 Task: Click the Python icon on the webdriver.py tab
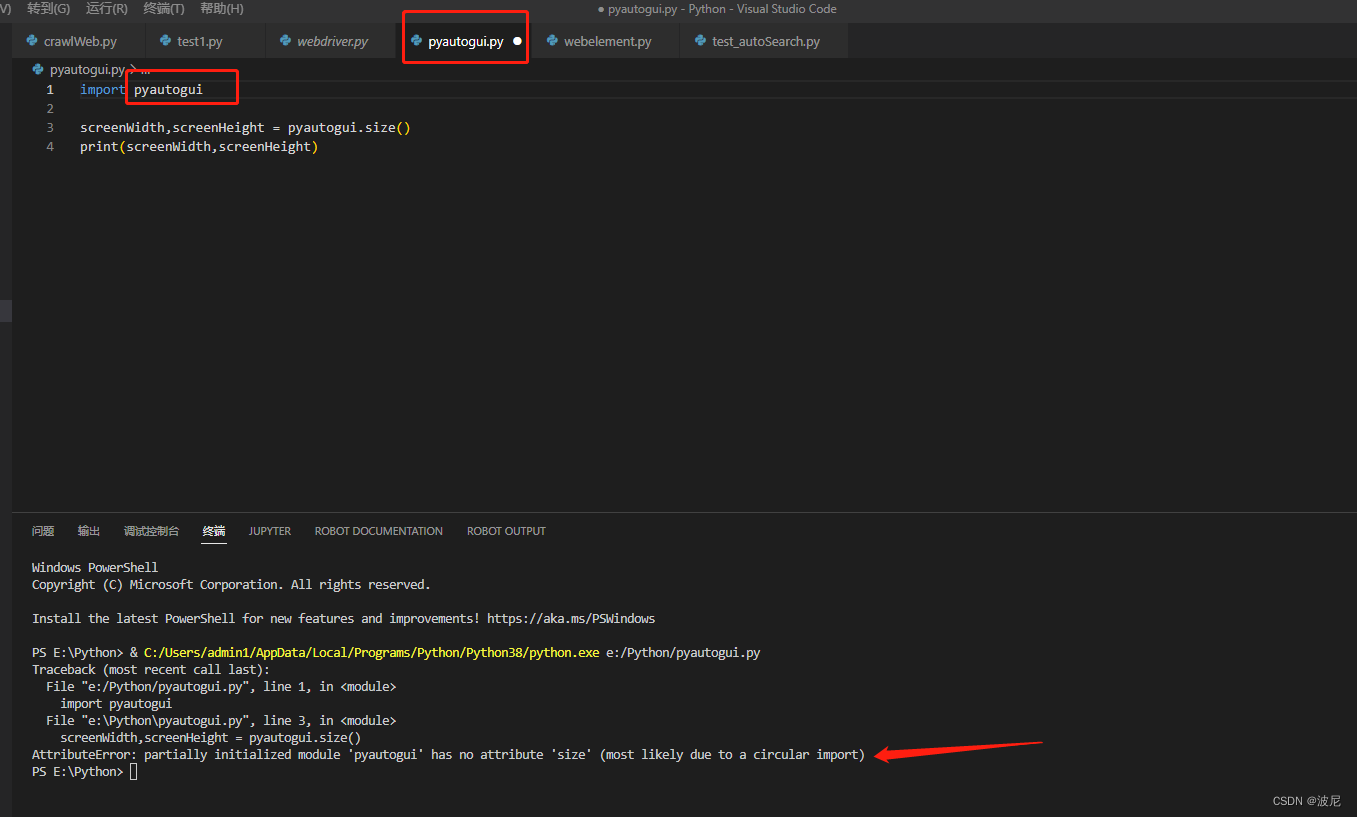(283, 41)
